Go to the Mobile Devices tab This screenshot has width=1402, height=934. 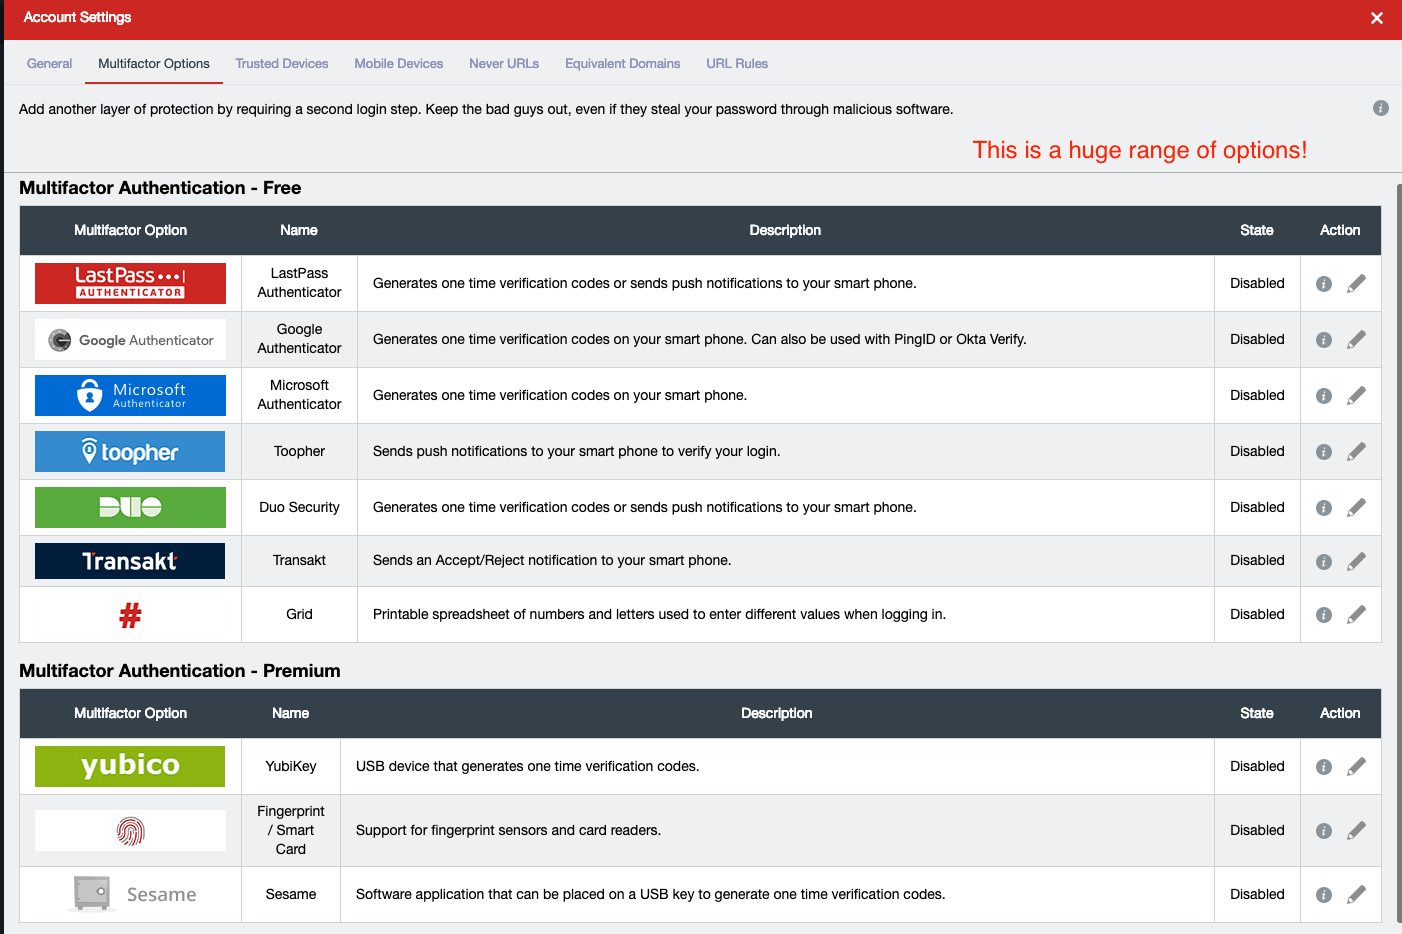[x=398, y=63]
